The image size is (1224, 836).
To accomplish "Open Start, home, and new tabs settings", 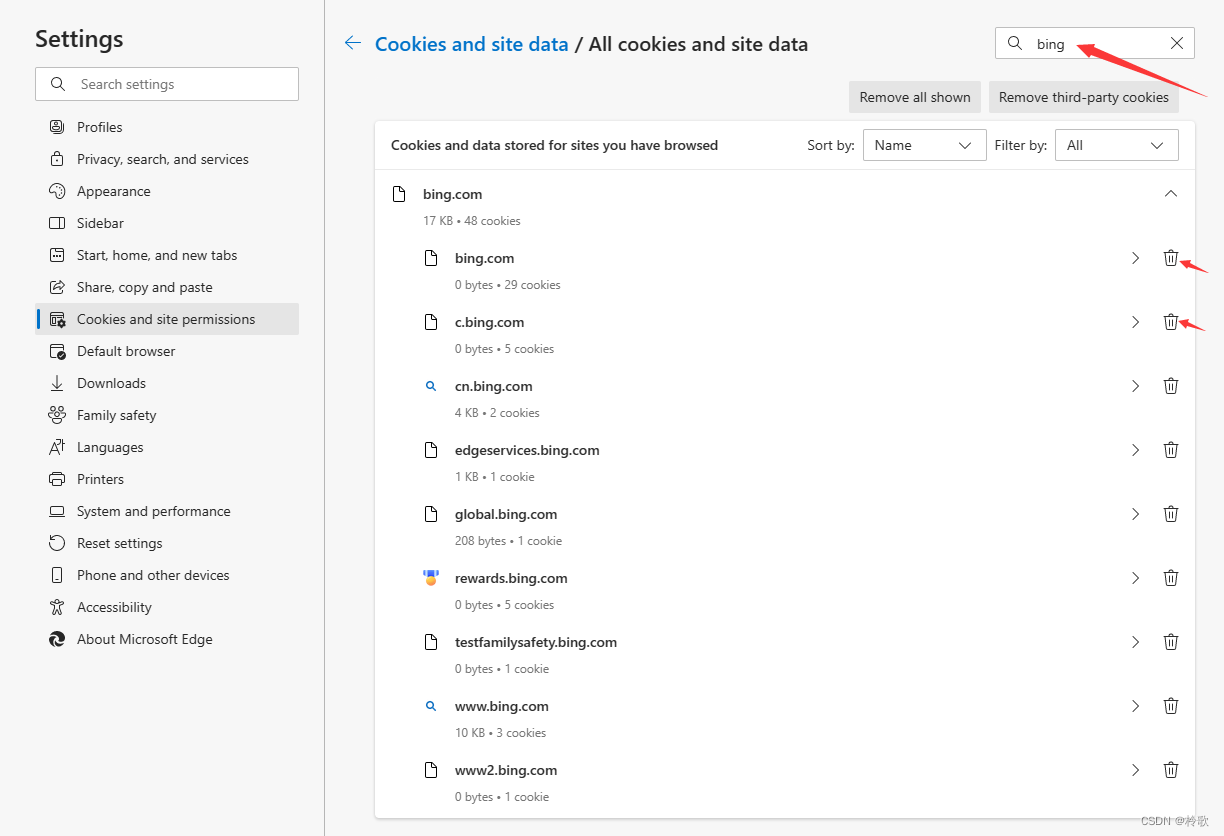I will click(167, 255).
